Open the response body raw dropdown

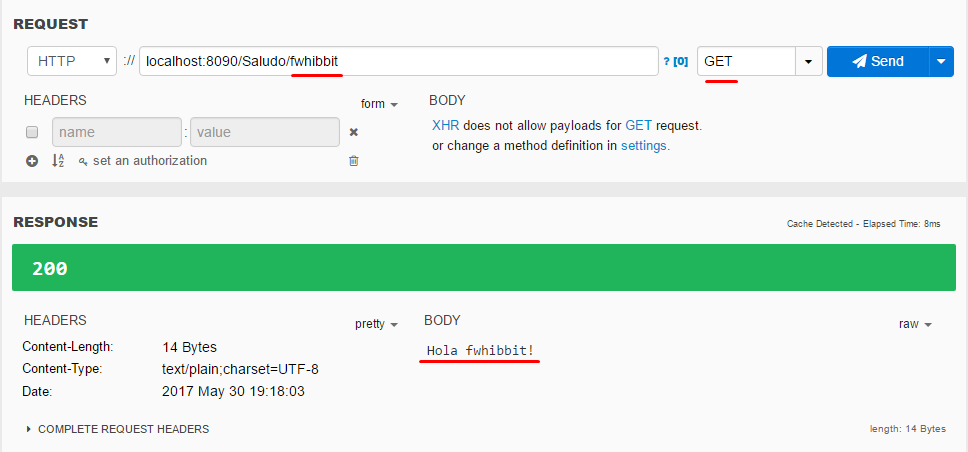(x=915, y=324)
